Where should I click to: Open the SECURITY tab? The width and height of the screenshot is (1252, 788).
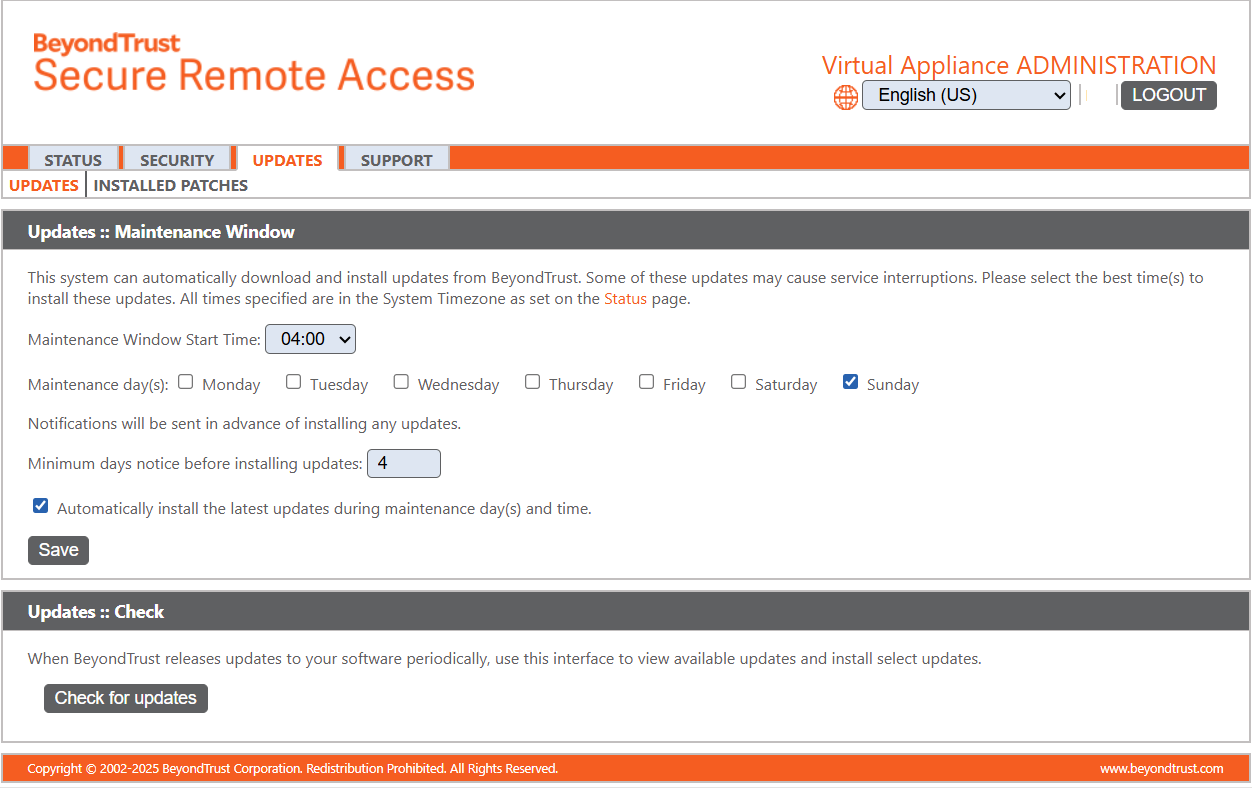click(177, 160)
